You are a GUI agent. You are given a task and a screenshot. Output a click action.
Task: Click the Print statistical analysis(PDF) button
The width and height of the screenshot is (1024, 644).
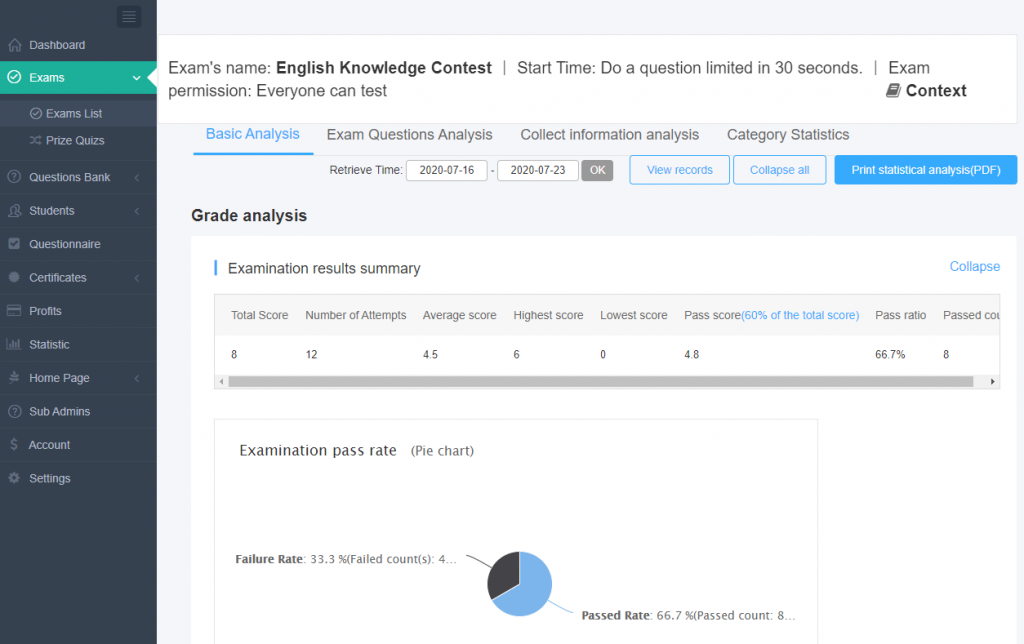pos(925,169)
